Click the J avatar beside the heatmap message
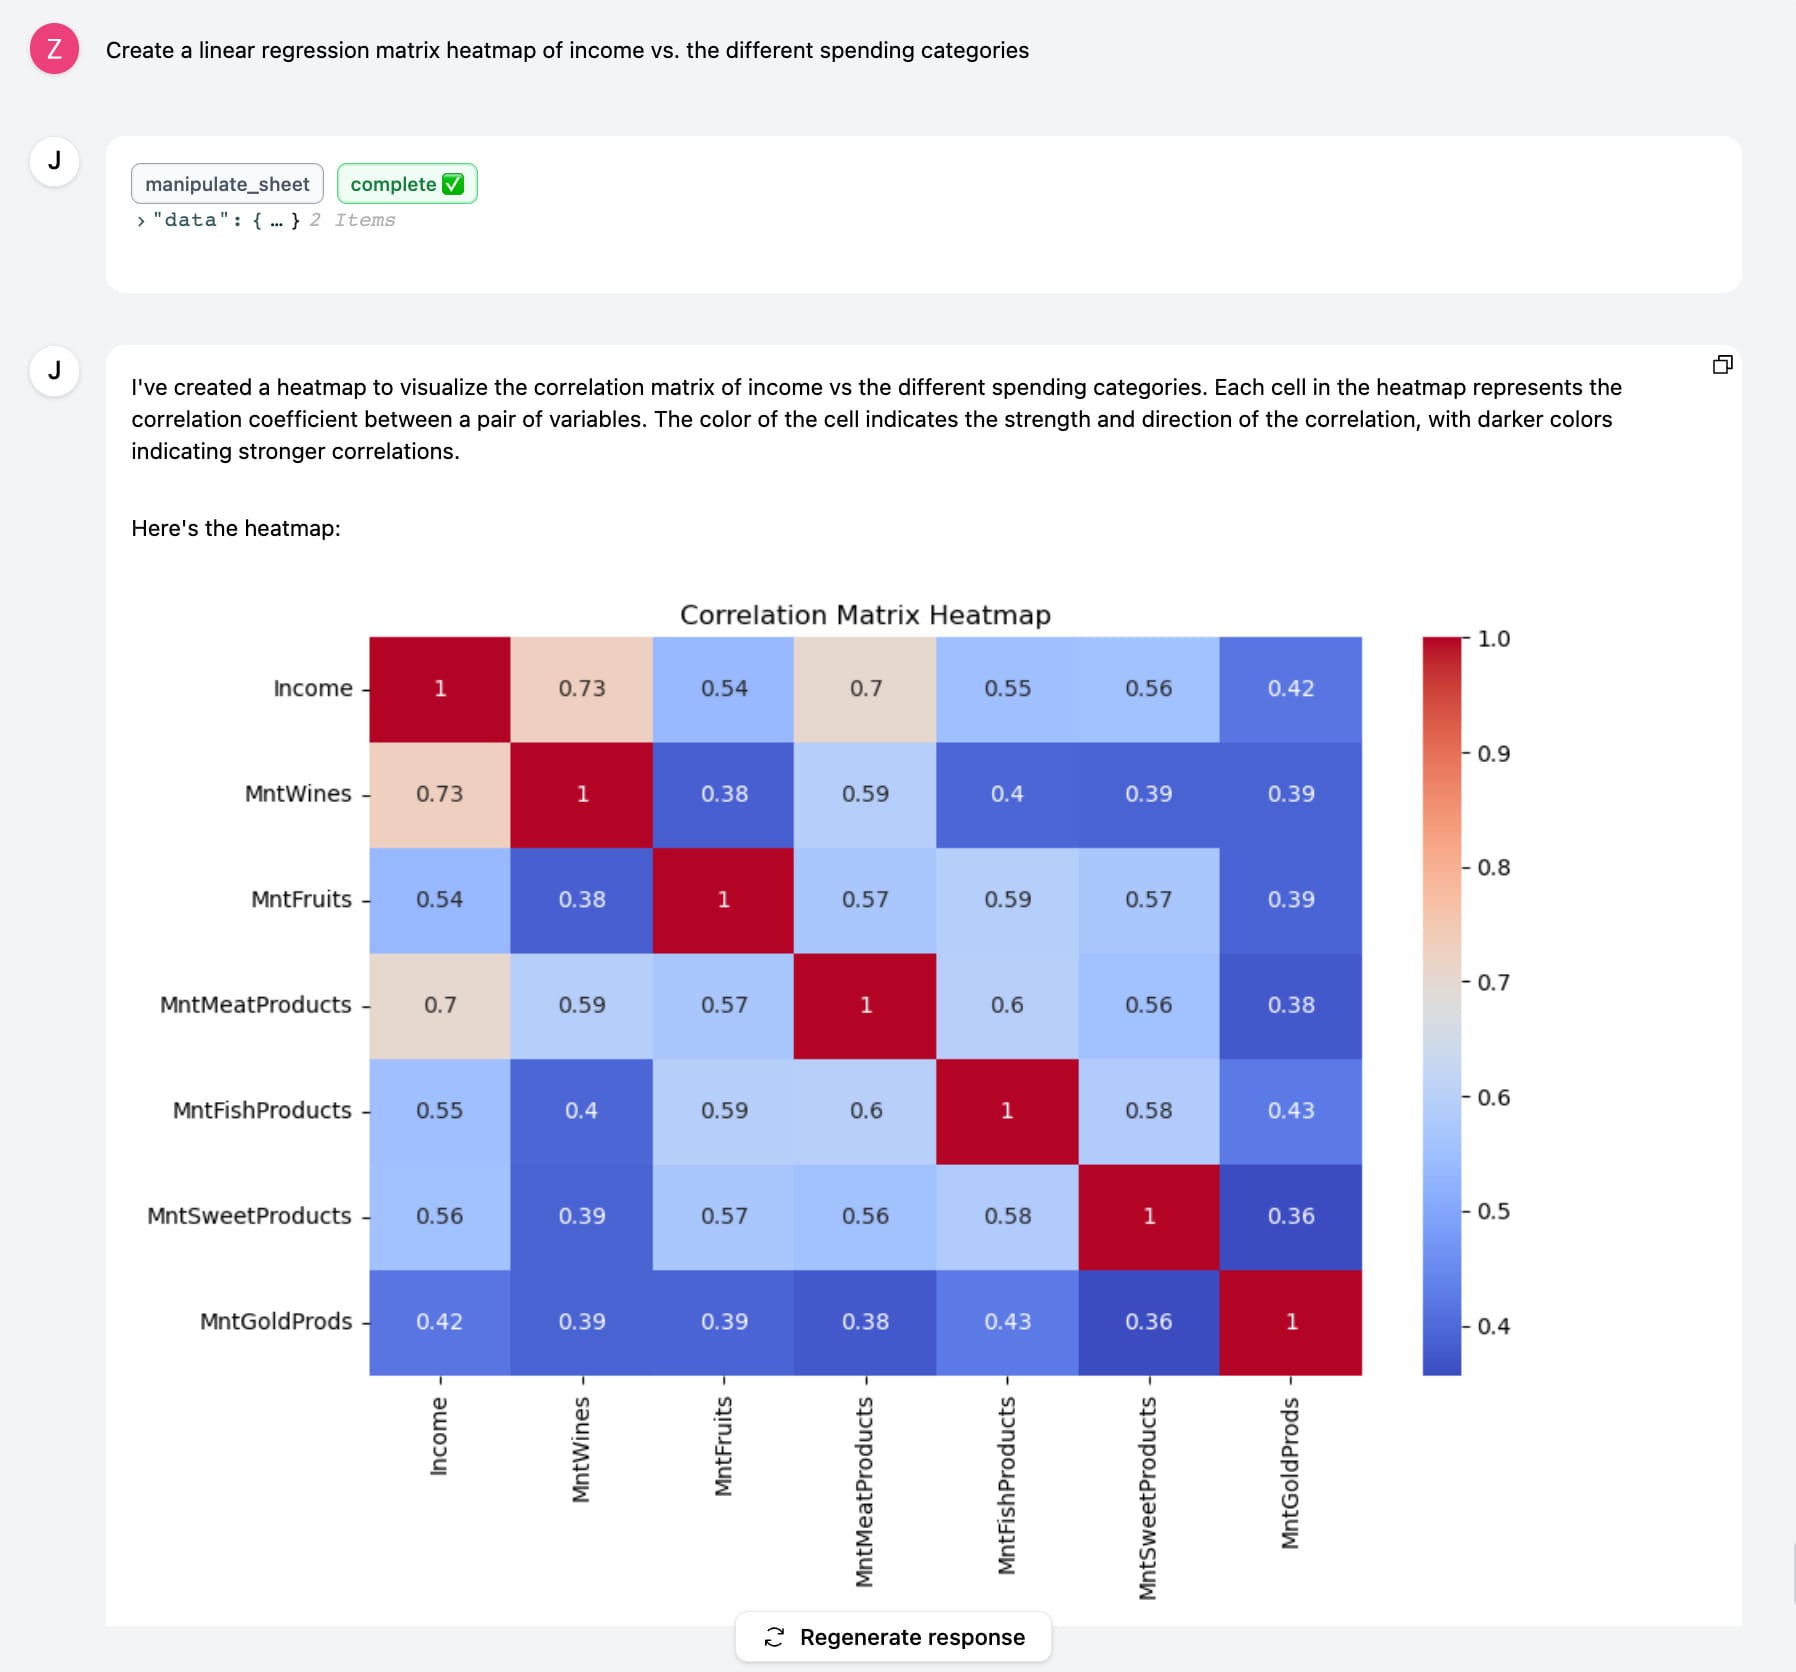The width and height of the screenshot is (1796, 1672). tap(55, 370)
